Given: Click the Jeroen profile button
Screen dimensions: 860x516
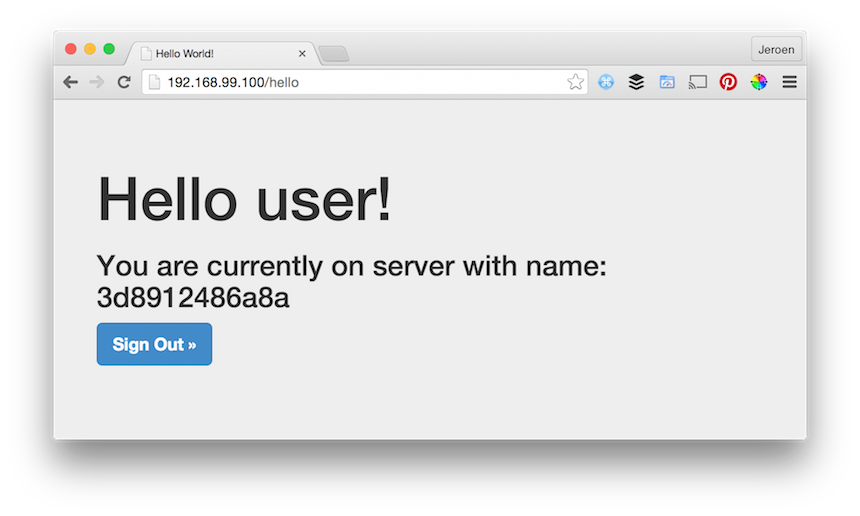Looking at the screenshot, I should [x=776, y=49].
